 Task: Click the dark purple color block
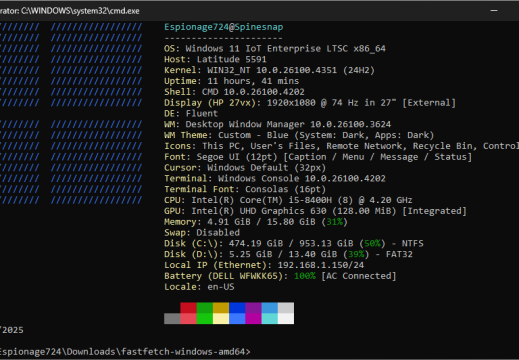click(253, 308)
